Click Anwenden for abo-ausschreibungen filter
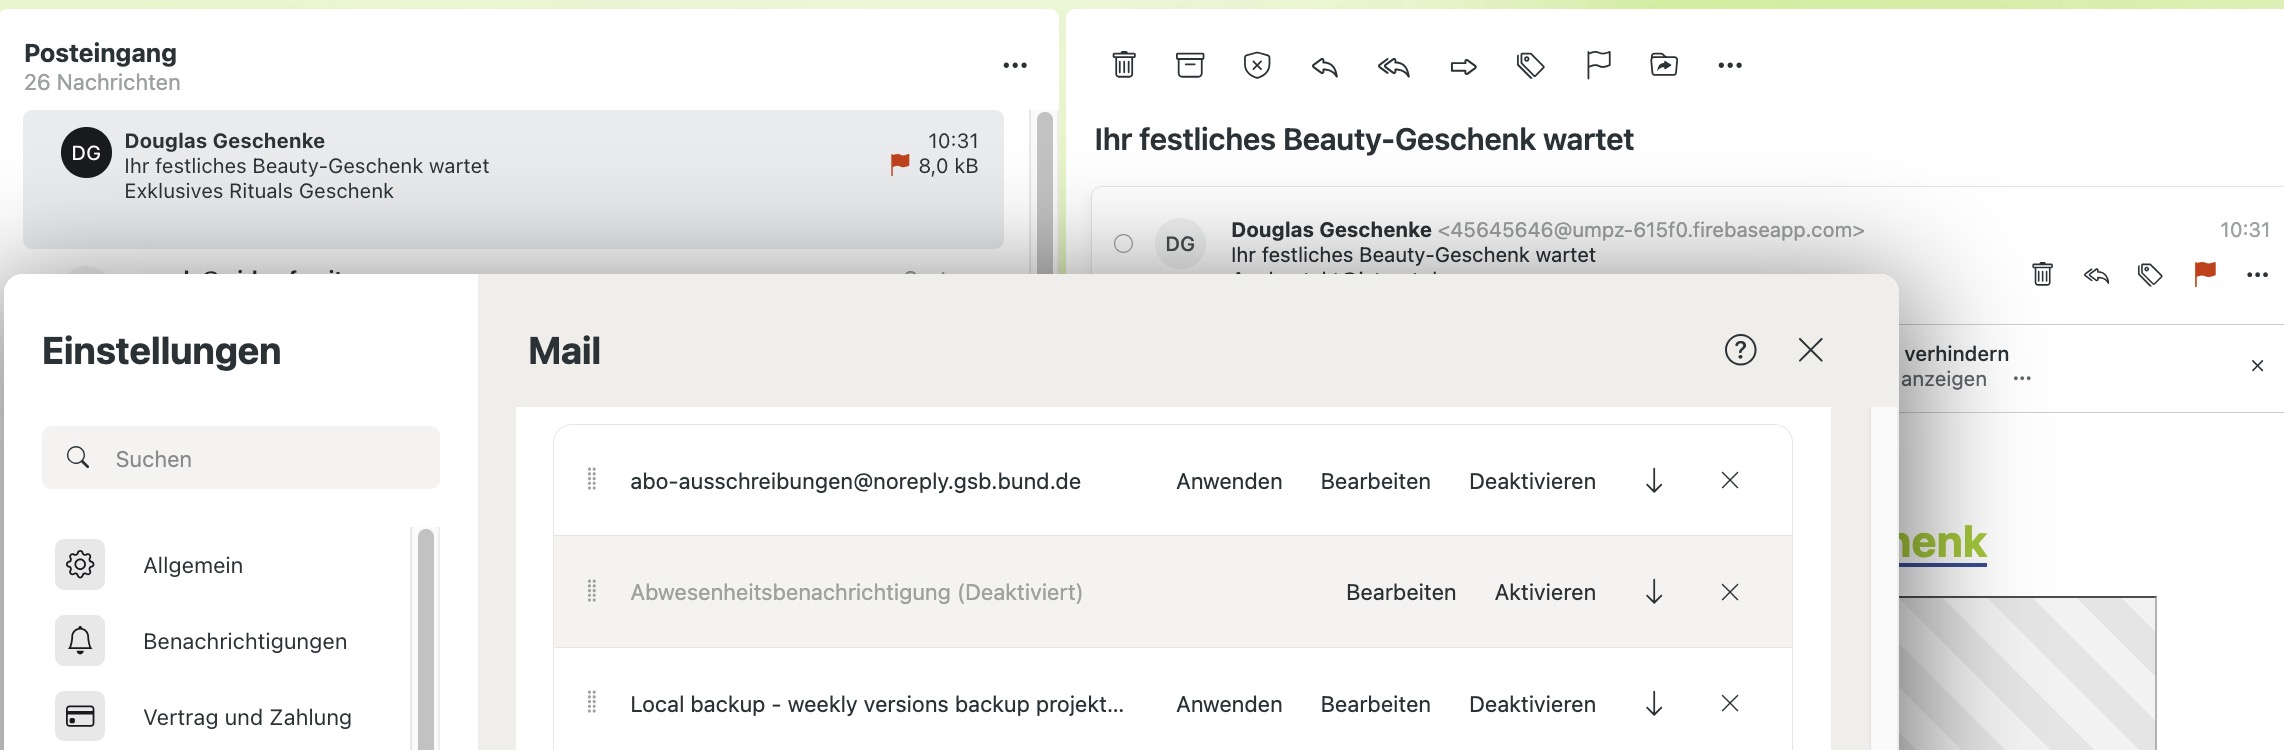This screenshot has width=2284, height=750. tap(1229, 481)
